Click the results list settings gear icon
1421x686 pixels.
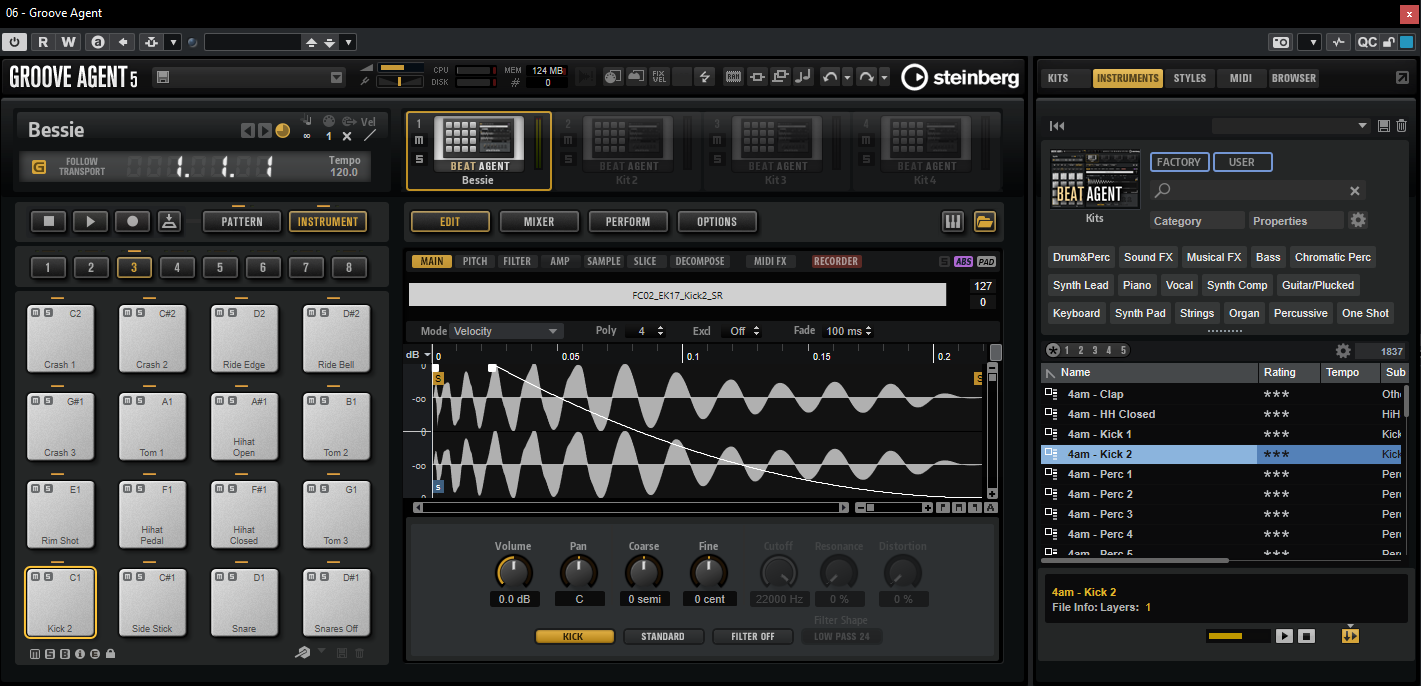pos(1343,351)
